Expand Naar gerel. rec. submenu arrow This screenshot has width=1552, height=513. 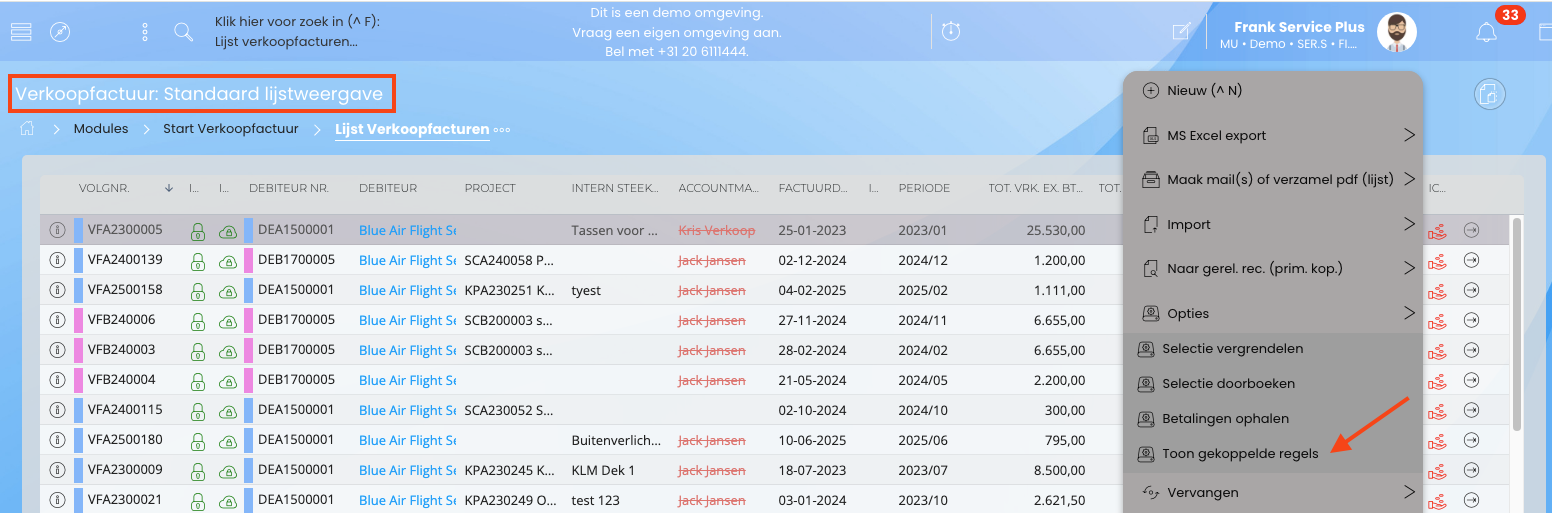pyautogui.click(x=1409, y=268)
